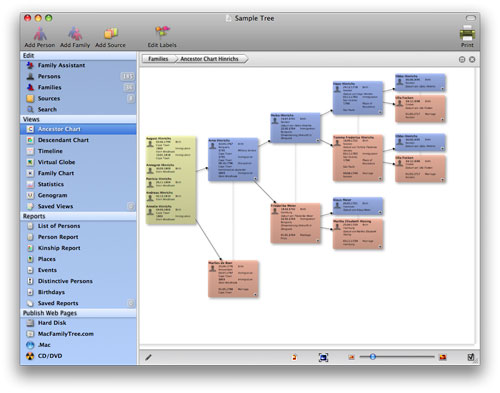This screenshot has height=393, width=500.
Task: Click the small icon left of the fit-to-window icon
Action: click(x=294, y=357)
